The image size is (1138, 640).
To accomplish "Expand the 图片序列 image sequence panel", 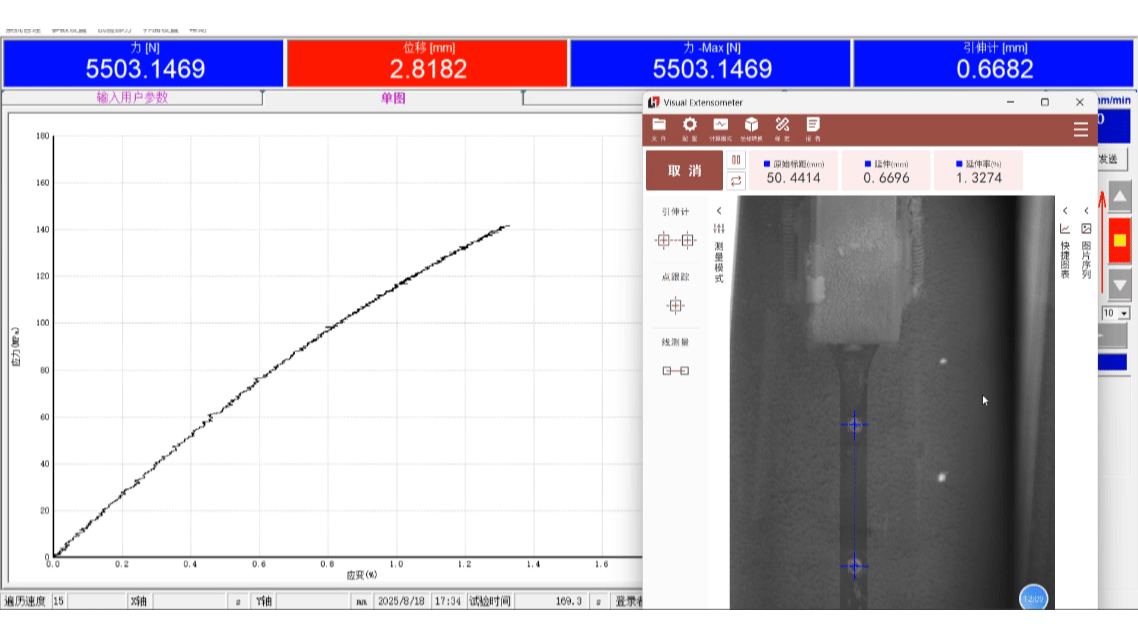I will [x=1086, y=211].
